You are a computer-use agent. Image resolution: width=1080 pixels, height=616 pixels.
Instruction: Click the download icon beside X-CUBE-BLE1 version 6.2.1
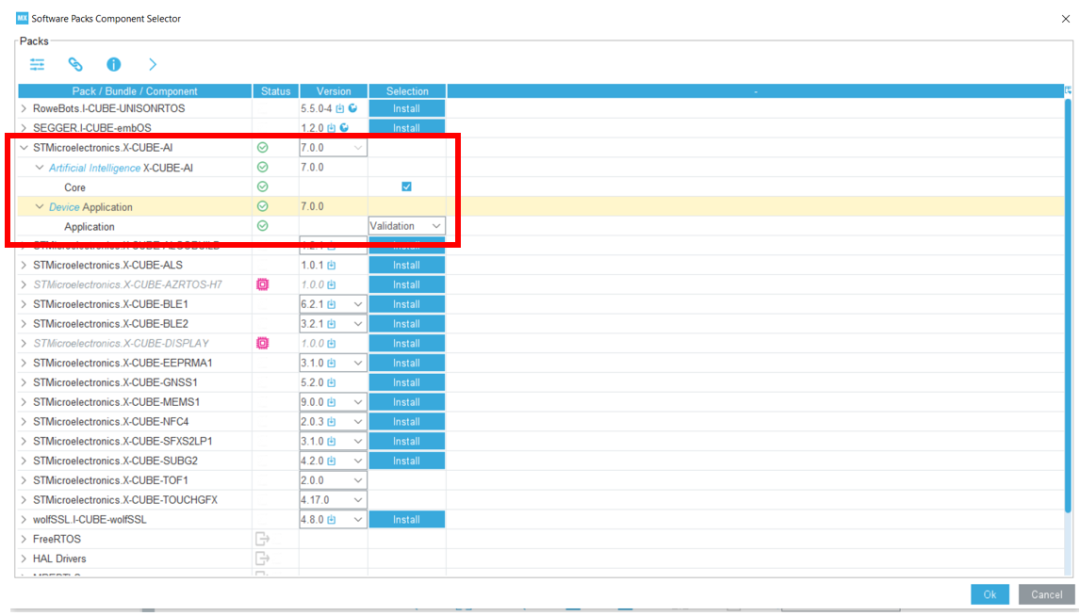click(x=331, y=304)
